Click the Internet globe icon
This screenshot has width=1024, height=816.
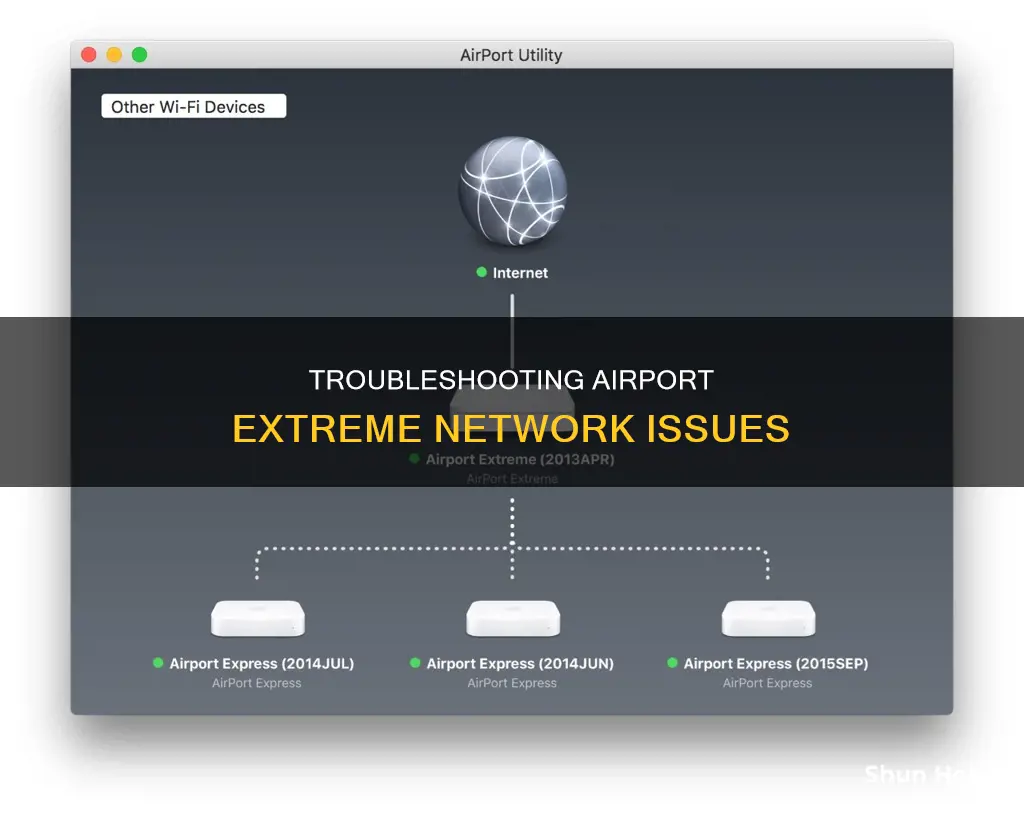(x=513, y=191)
